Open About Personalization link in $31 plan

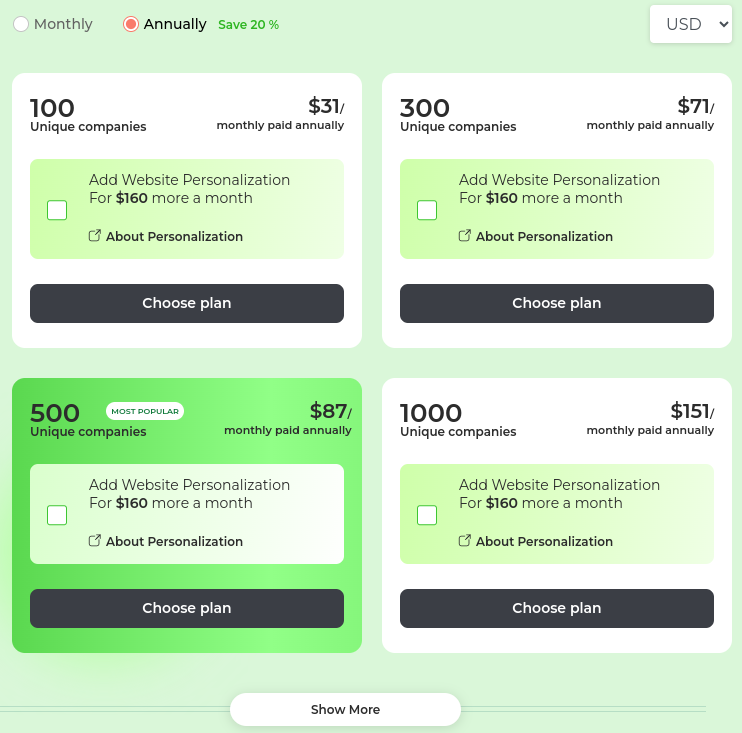174,236
